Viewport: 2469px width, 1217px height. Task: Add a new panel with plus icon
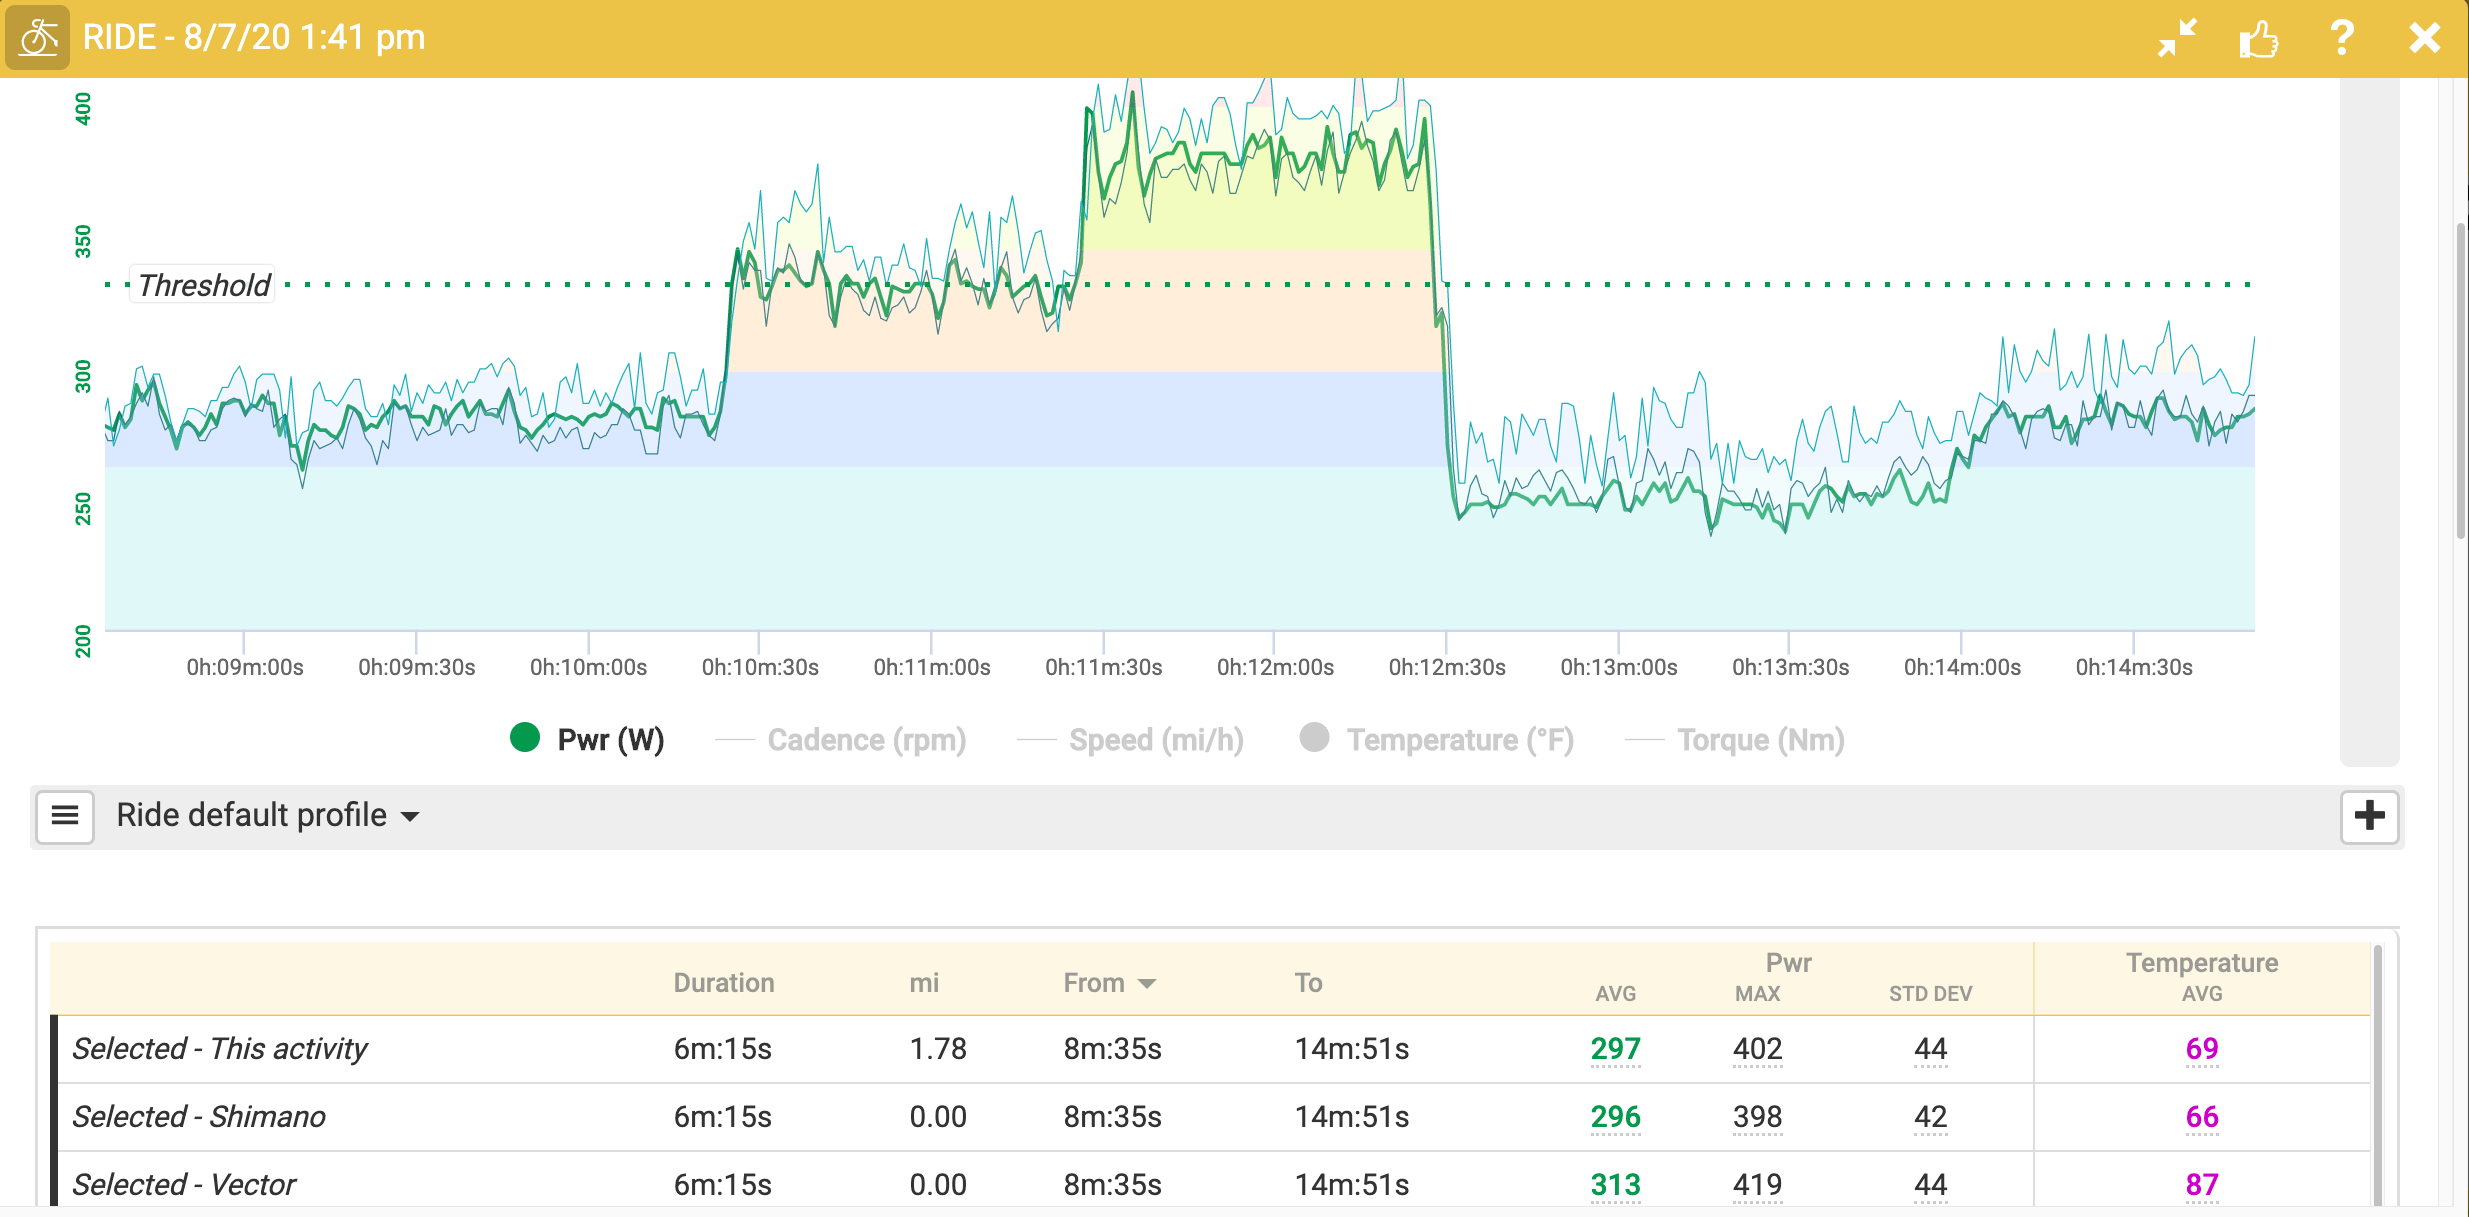[2369, 816]
